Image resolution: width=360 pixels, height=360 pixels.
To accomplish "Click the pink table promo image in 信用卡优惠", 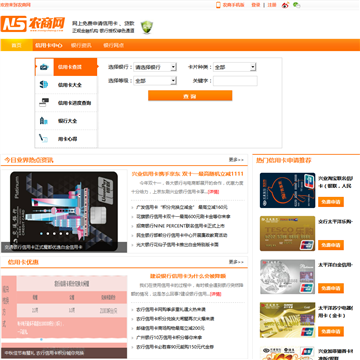I will [x=64, y=316].
